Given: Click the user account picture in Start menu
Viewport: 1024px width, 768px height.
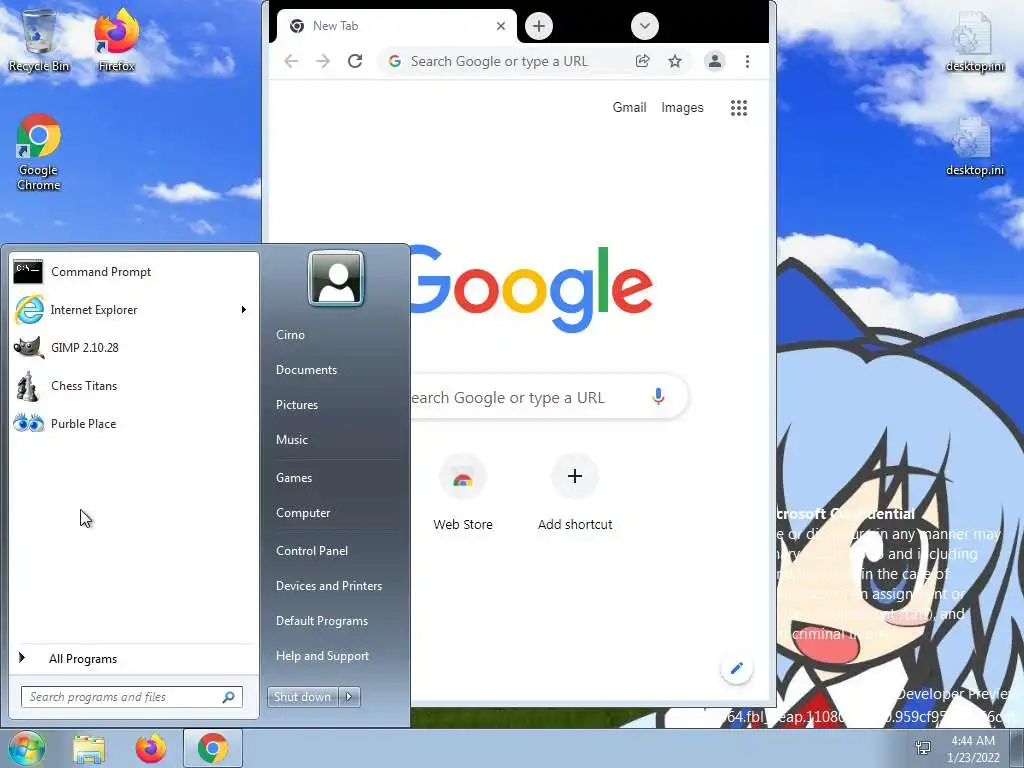Looking at the screenshot, I should coord(336,278).
